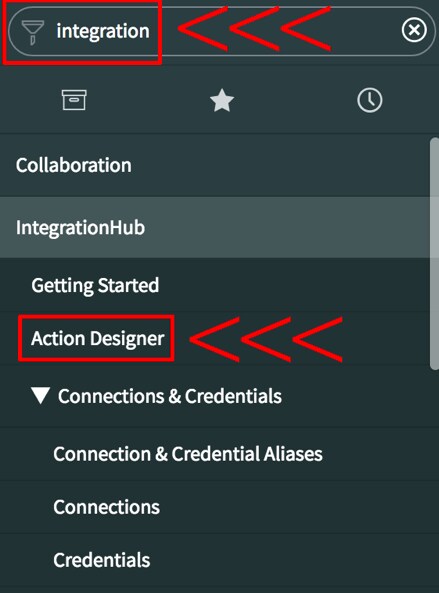Viewport: 439px width, 593px height.
Task: Open Connection & Credential Aliases
Action: click(x=188, y=453)
